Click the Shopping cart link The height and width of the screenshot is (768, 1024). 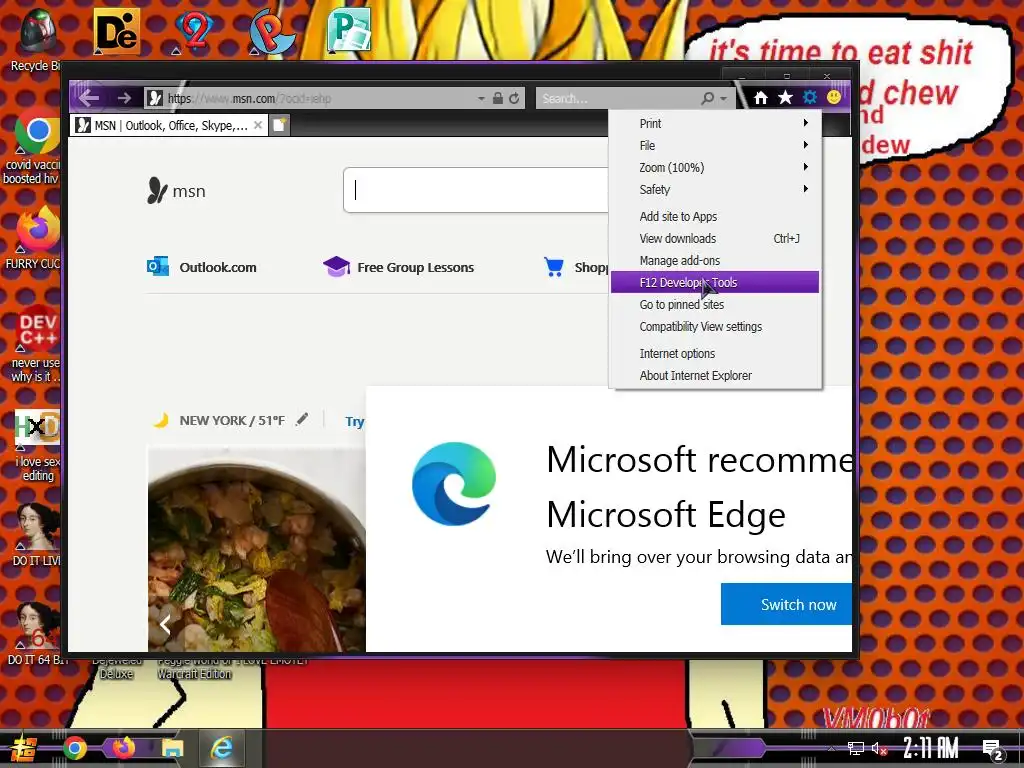coord(575,267)
